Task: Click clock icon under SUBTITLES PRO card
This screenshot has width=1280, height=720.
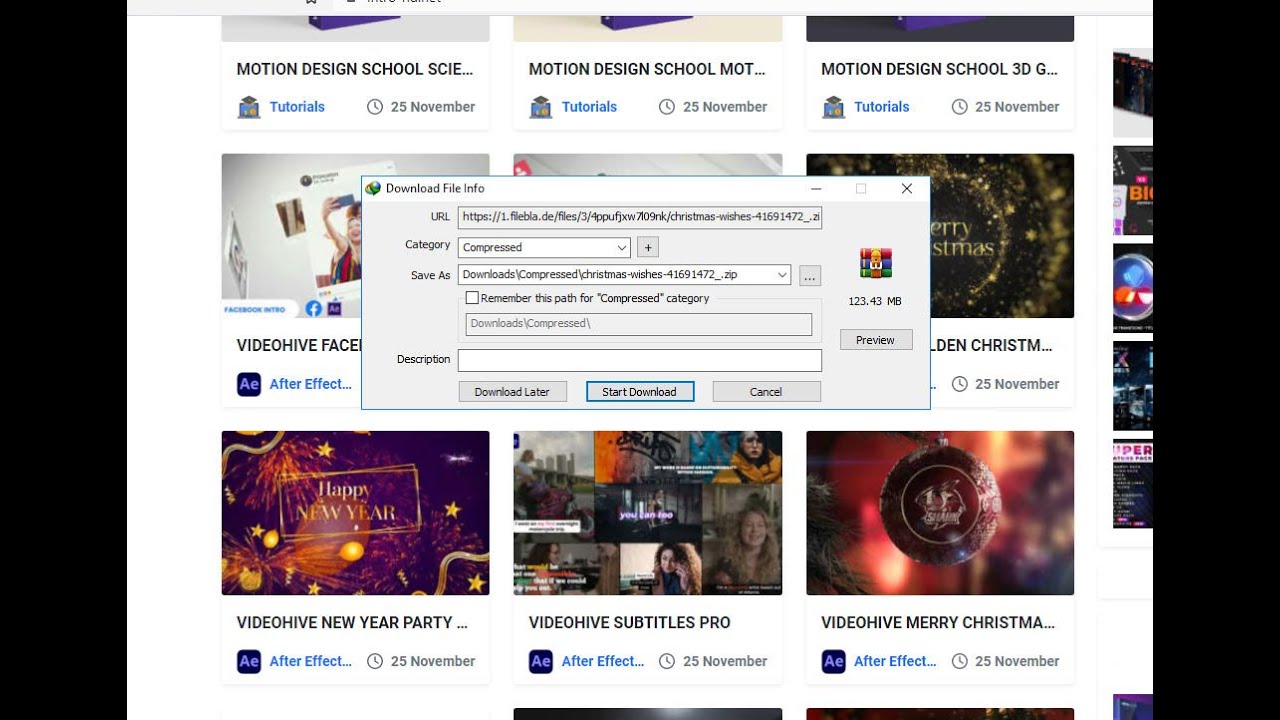Action: coord(667,661)
